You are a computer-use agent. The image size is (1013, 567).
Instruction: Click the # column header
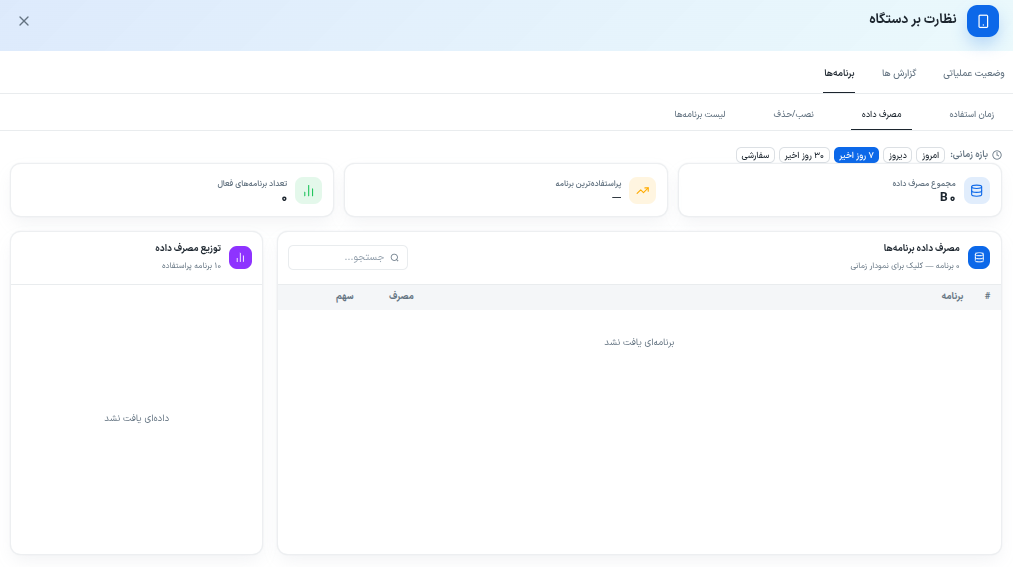987,296
